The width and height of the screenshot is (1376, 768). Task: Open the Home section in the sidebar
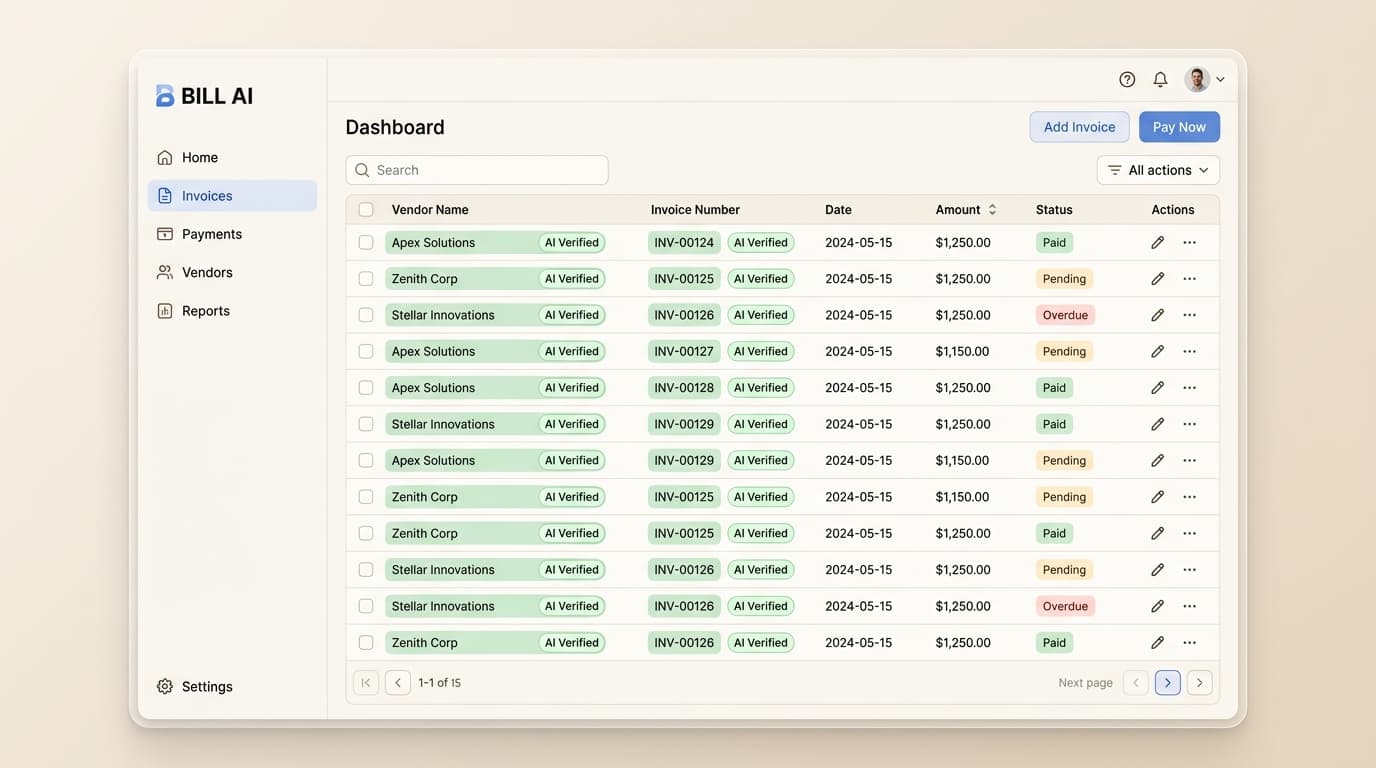(199, 157)
